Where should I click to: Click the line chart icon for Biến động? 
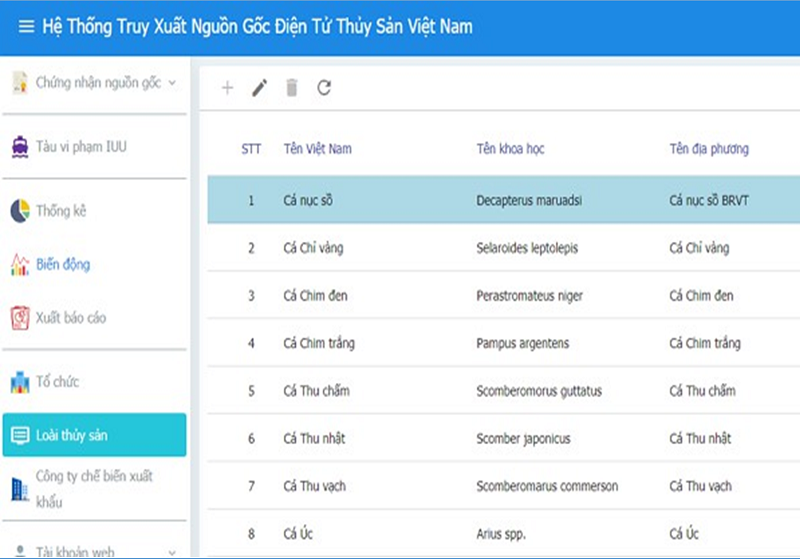(x=20, y=264)
